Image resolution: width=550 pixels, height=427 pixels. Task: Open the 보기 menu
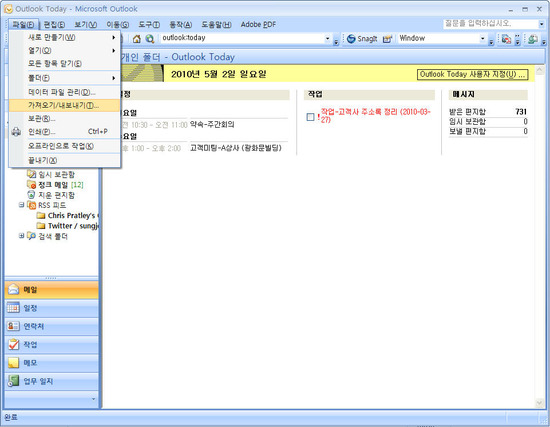pos(86,25)
